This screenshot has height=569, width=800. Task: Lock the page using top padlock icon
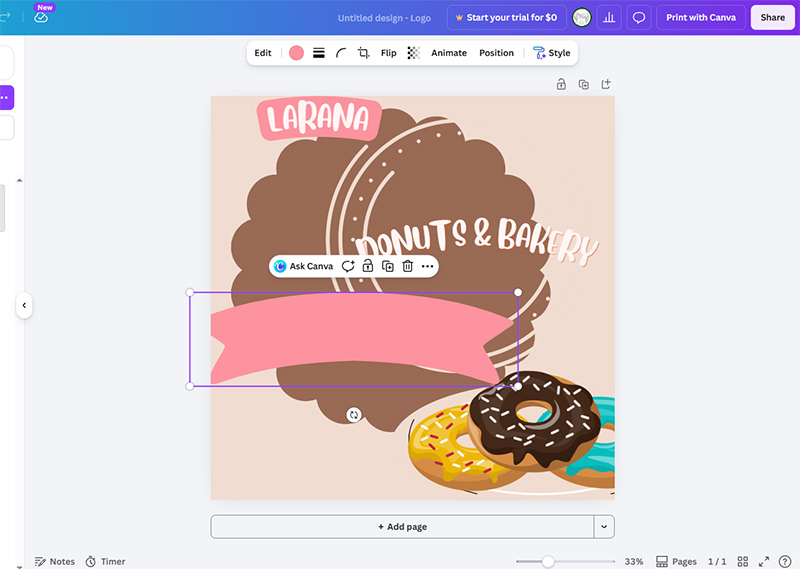click(561, 84)
